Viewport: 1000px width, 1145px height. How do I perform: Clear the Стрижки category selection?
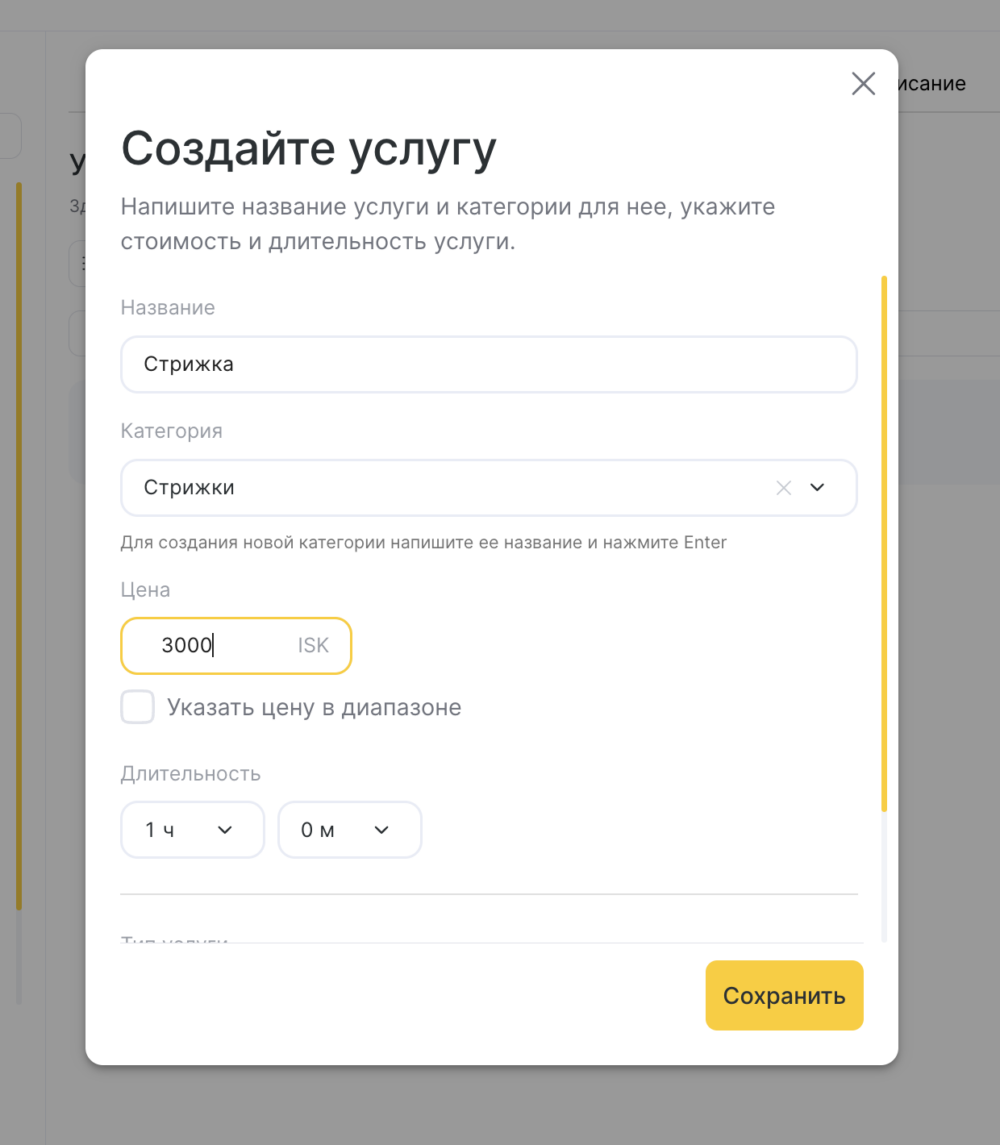[x=783, y=488]
